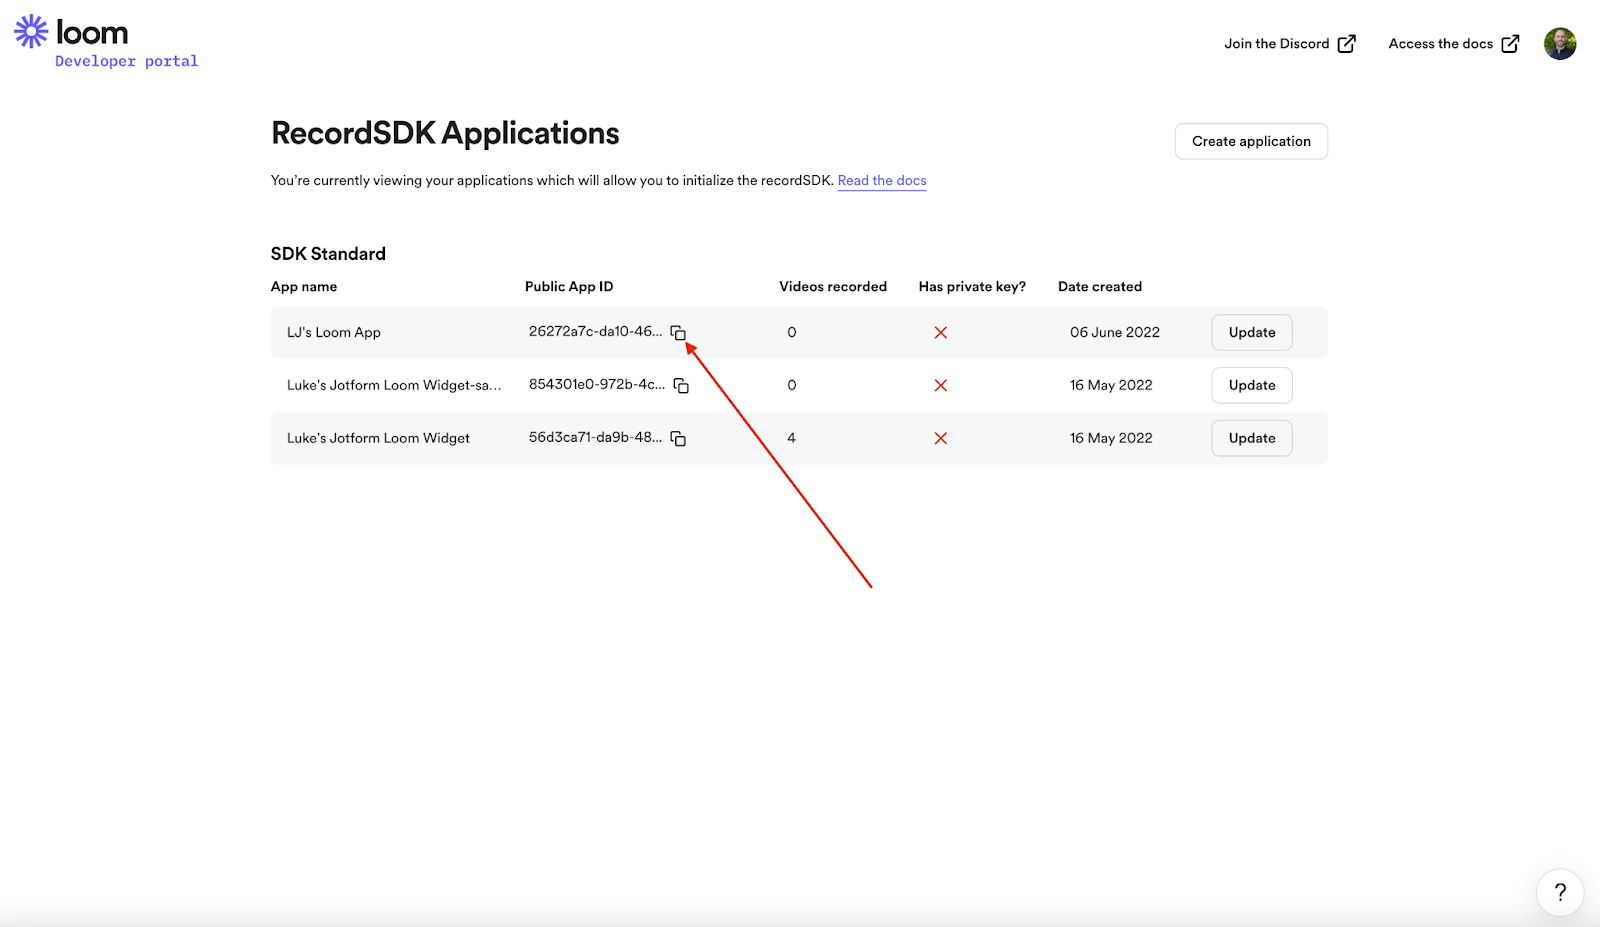Click the private key X for LJ's Loom App
This screenshot has height=927, width=1600.
point(940,333)
